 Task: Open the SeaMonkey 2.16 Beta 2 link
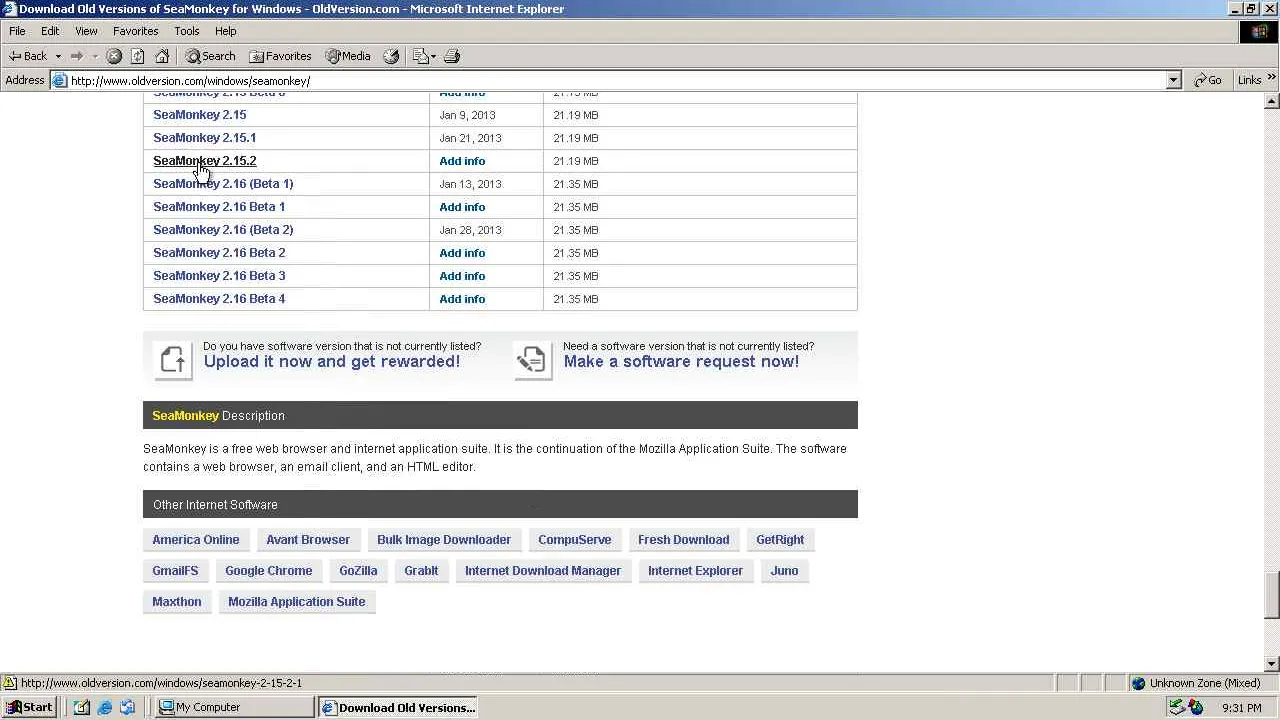[x=219, y=253]
